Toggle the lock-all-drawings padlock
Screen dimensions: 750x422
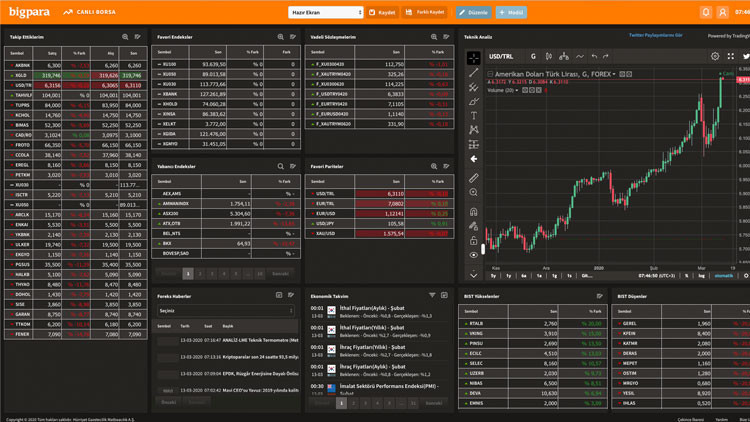tap(474, 240)
